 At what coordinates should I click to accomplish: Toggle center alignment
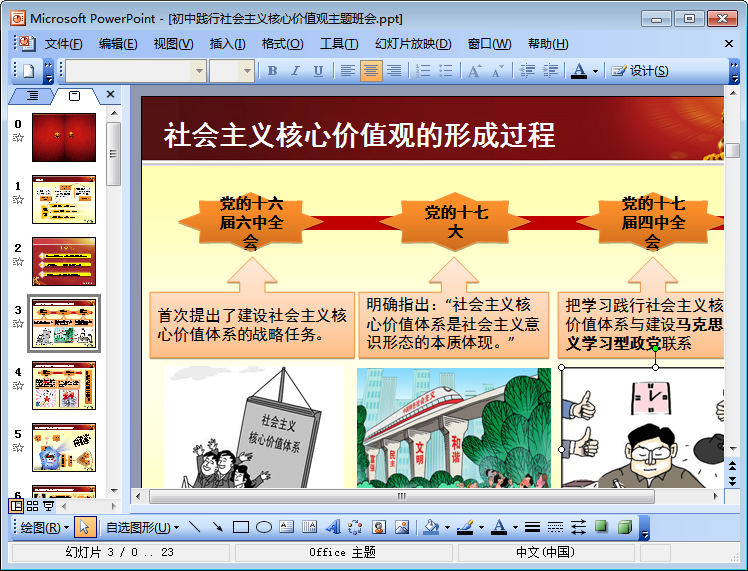click(371, 71)
